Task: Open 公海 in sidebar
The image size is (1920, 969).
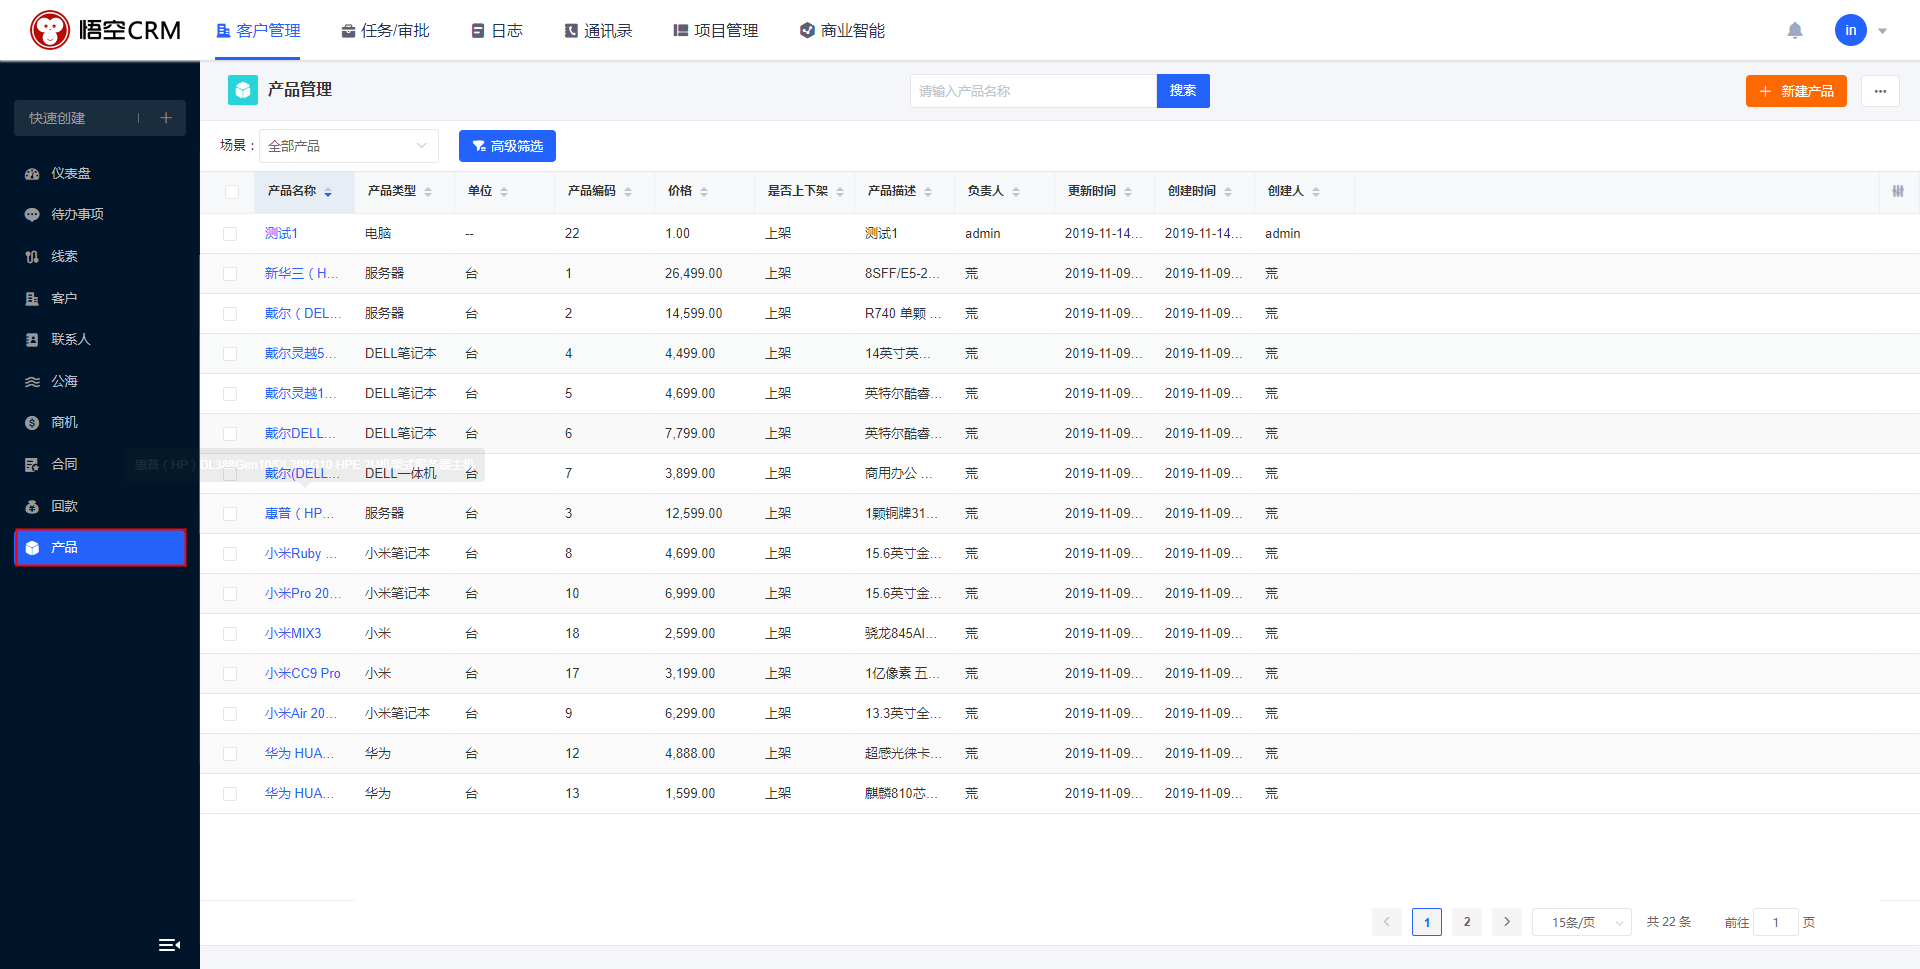Action: [100, 381]
